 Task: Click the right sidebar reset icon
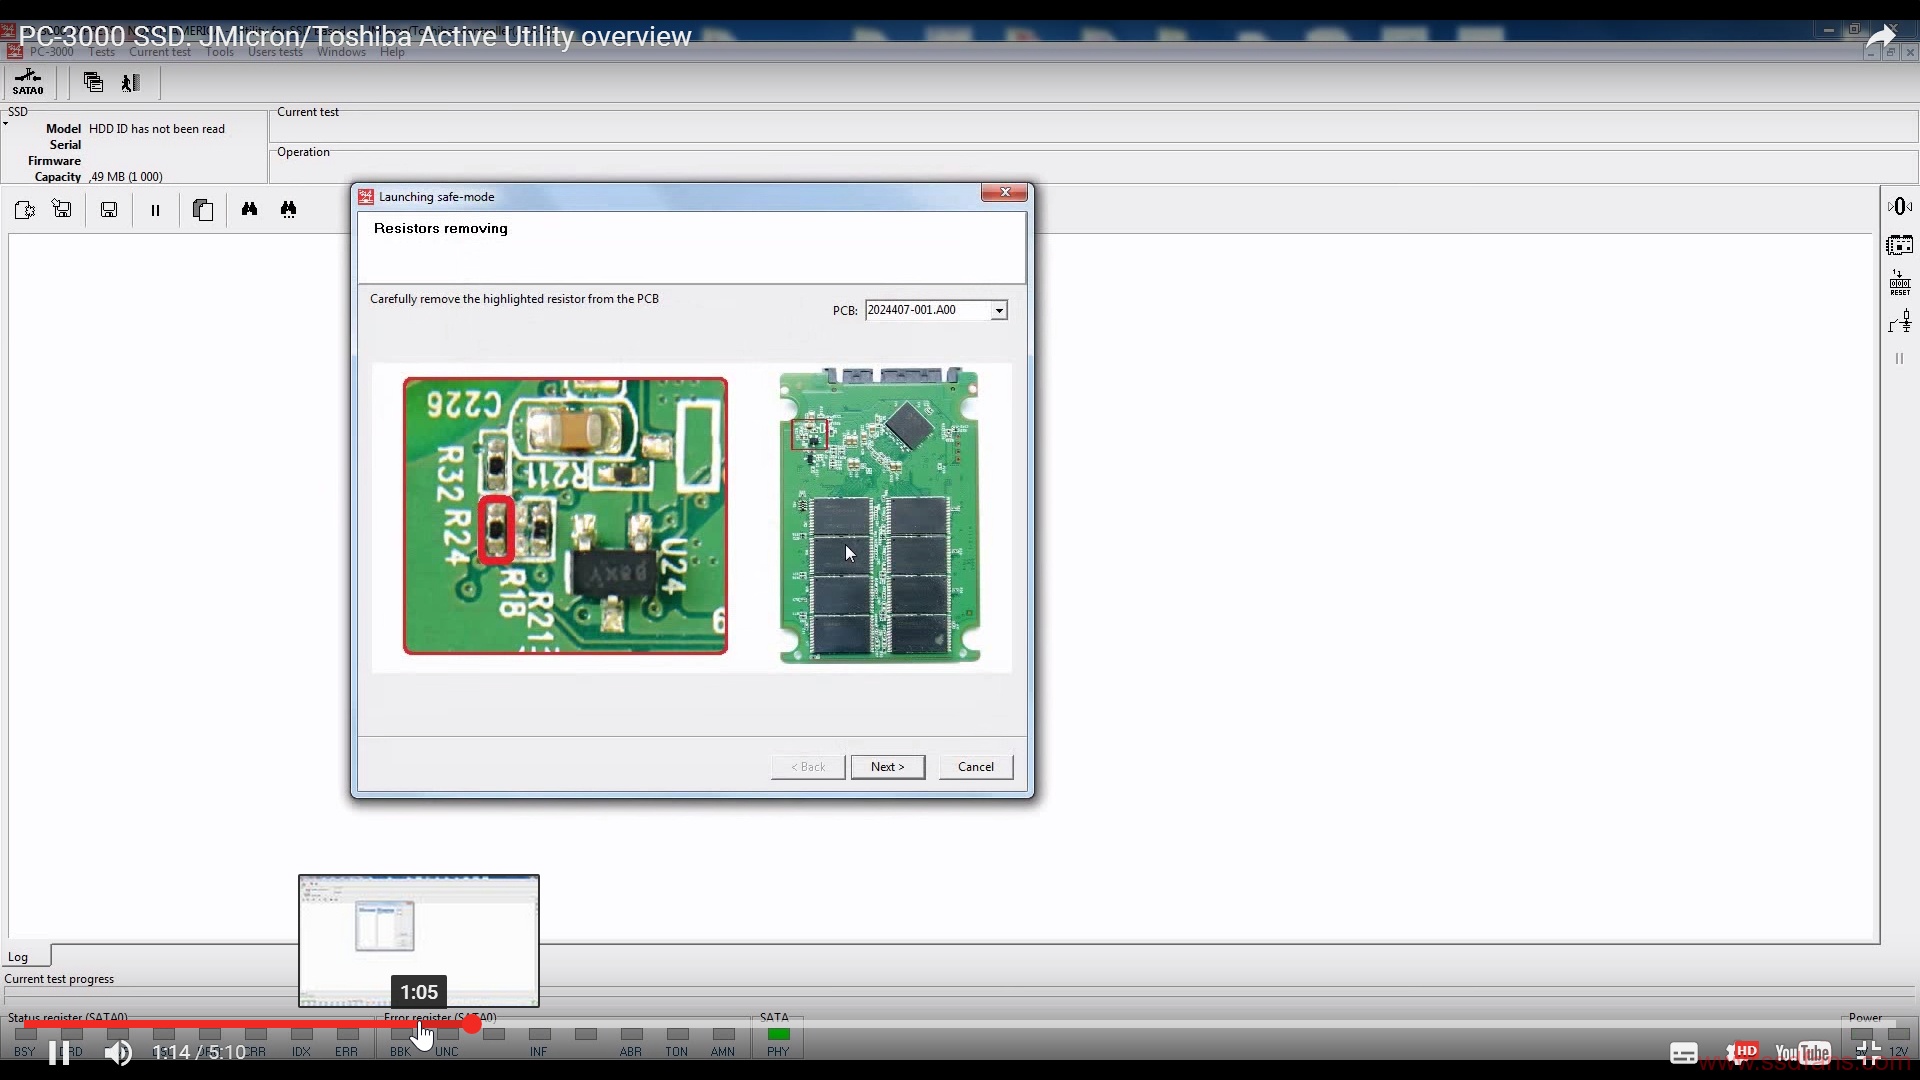pyautogui.click(x=1900, y=282)
